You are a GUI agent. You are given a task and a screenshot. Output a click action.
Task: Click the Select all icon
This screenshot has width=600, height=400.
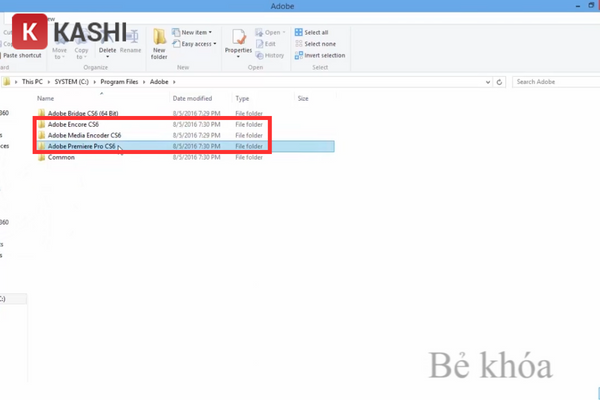click(x=298, y=33)
